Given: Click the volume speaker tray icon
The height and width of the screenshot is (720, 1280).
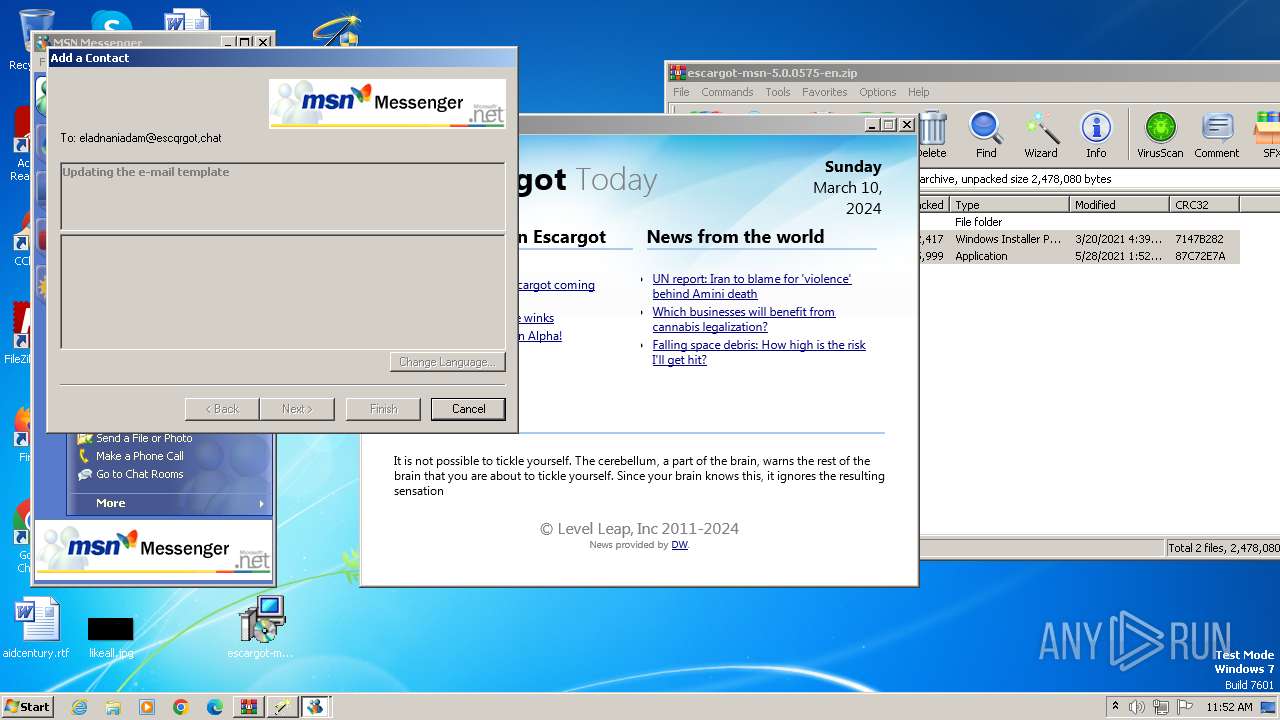Looking at the screenshot, I should click(1137, 707).
